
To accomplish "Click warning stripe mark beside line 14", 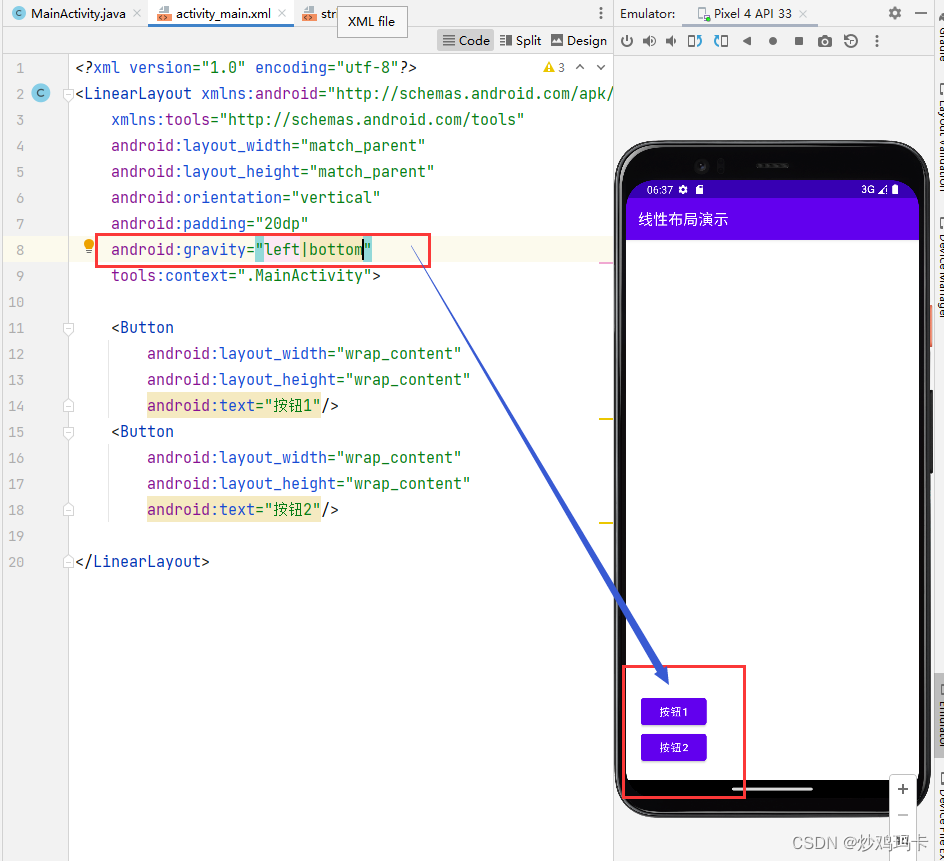I will (x=606, y=418).
